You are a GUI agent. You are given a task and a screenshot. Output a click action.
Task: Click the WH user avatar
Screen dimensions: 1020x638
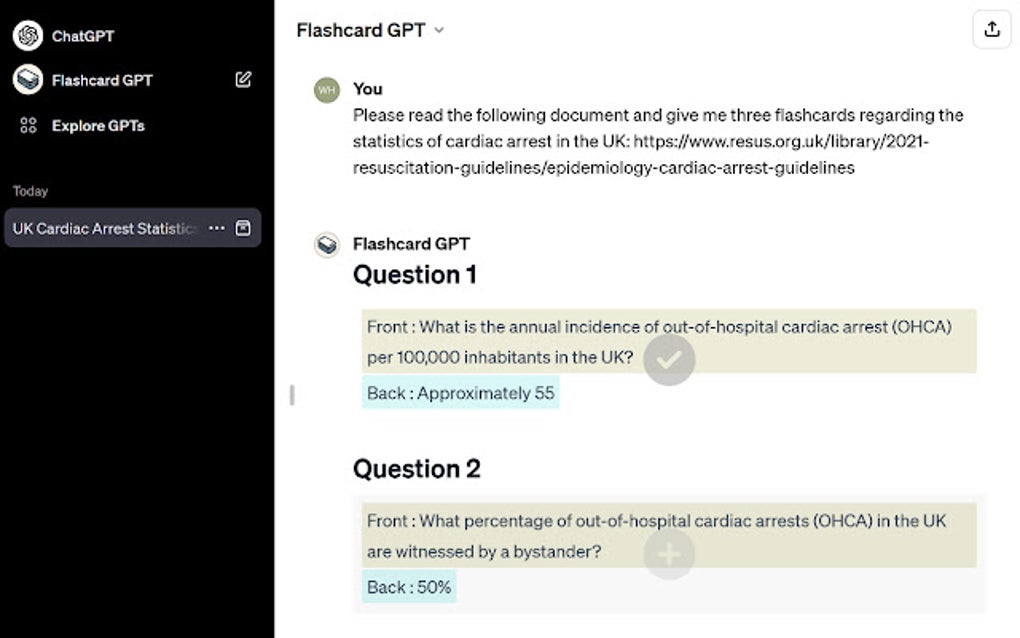[327, 90]
